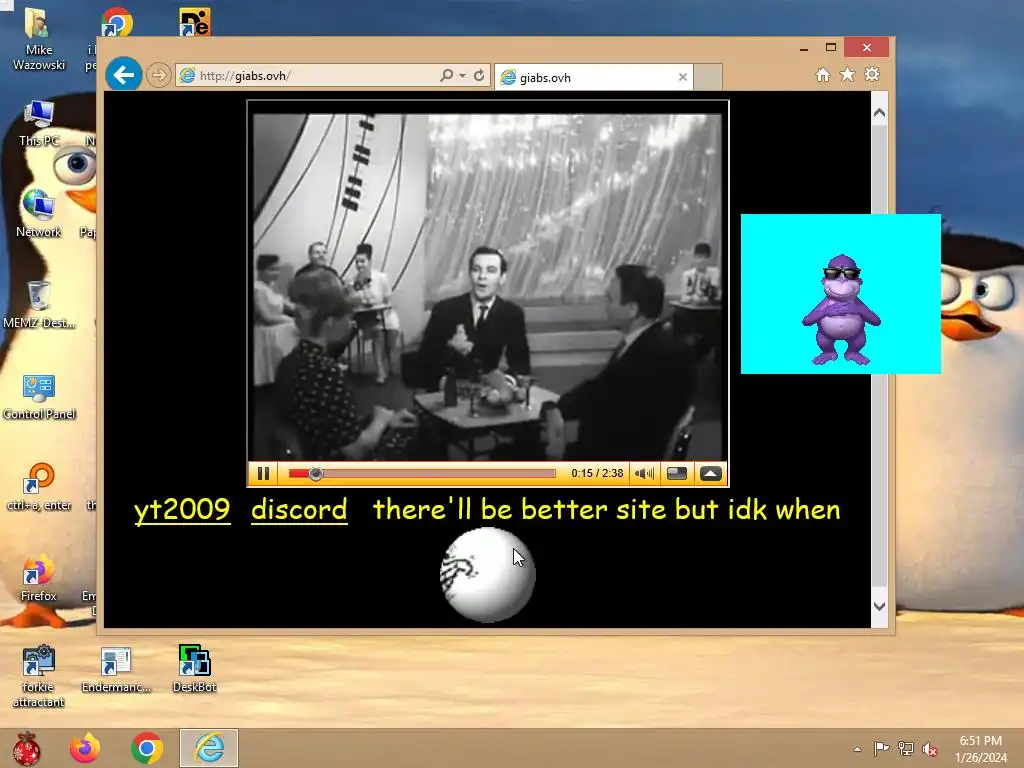The height and width of the screenshot is (768, 1024).
Task: Open the Network desktop icon
Action: click(39, 214)
